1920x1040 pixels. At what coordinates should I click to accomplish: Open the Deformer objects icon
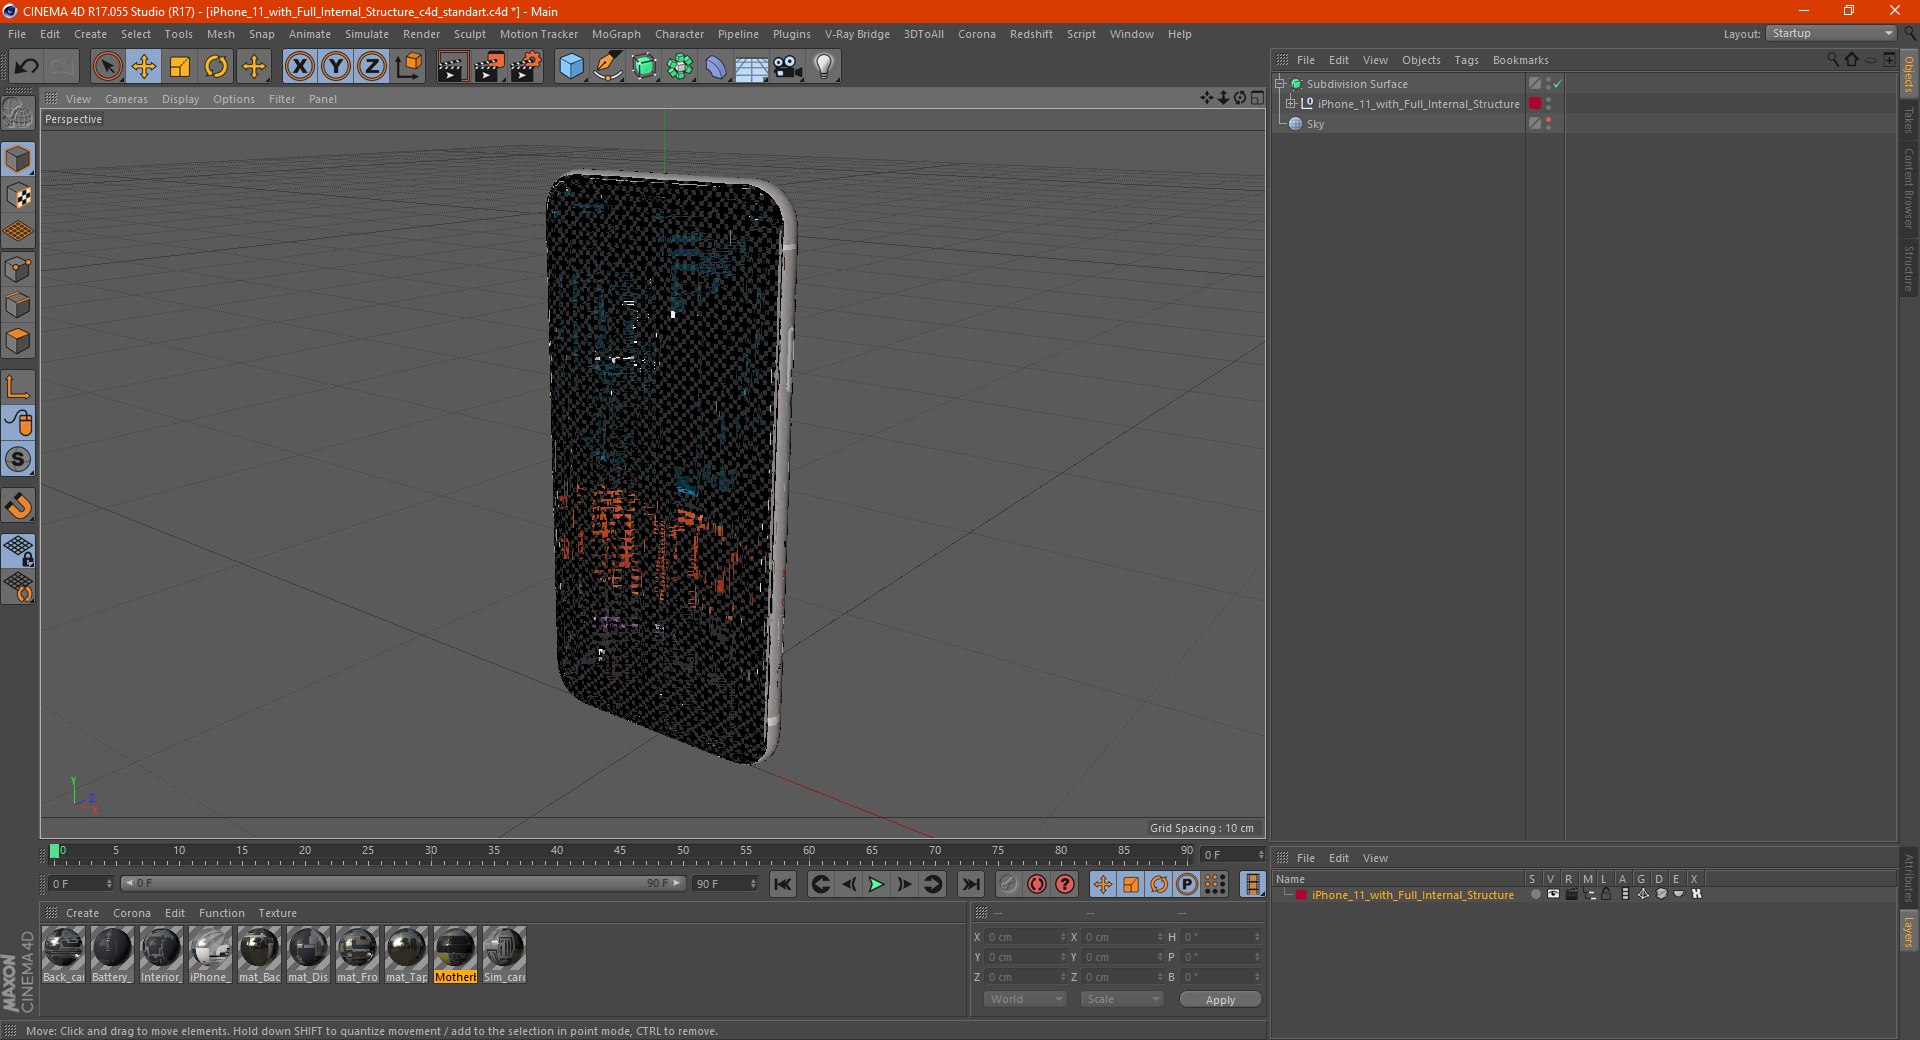716,67
